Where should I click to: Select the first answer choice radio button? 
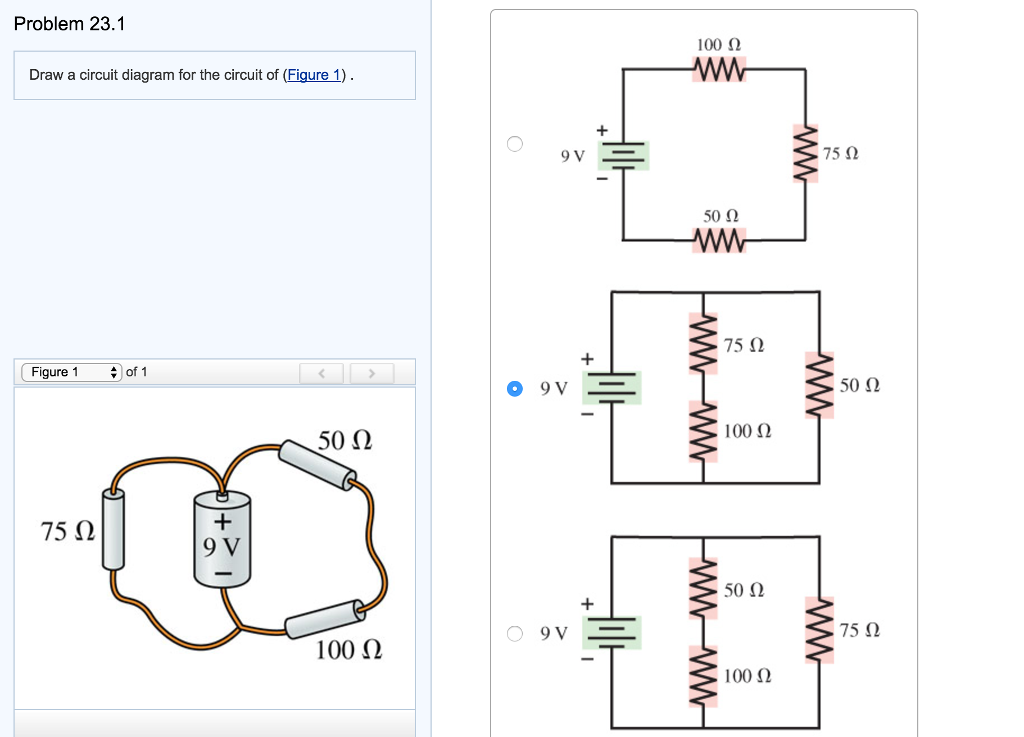click(x=514, y=143)
